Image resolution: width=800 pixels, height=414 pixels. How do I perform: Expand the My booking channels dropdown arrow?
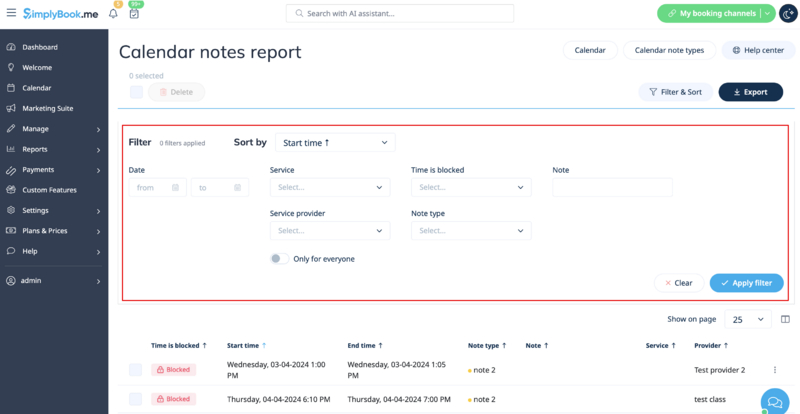pyautogui.click(x=767, y=14)
